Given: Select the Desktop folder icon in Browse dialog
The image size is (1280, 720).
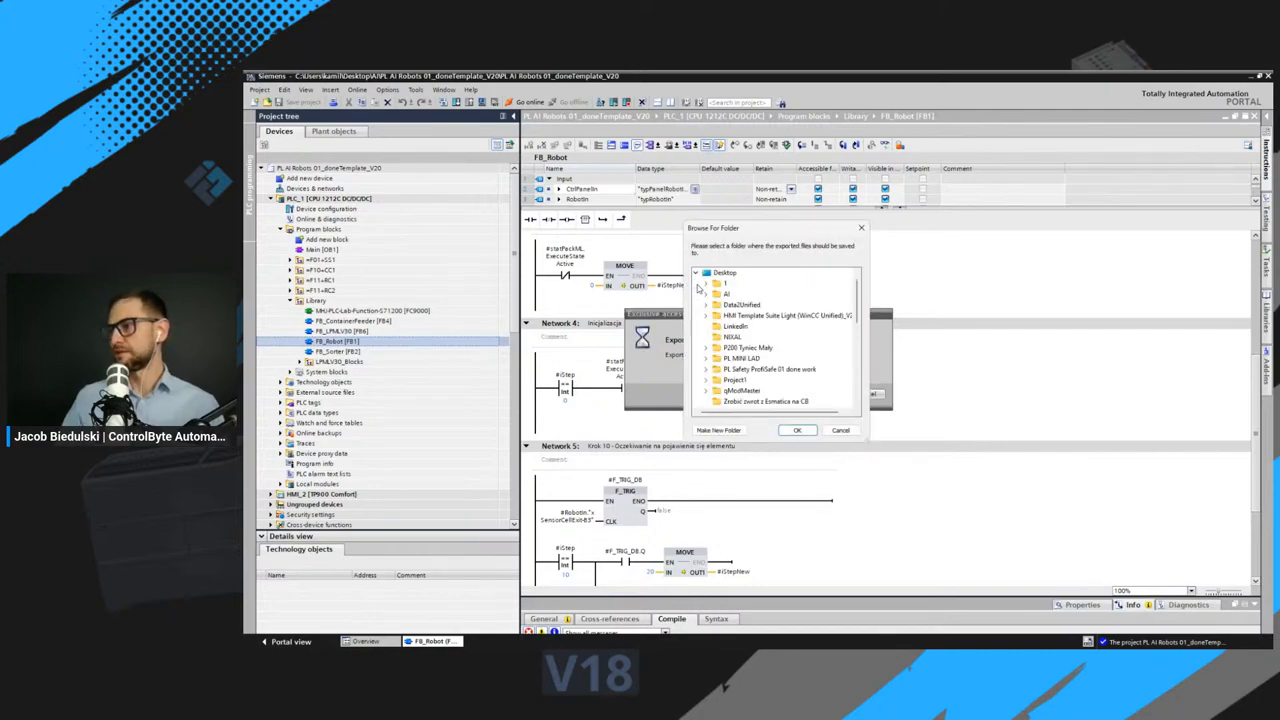Looking at the screenshot, I should pos(706,272).
